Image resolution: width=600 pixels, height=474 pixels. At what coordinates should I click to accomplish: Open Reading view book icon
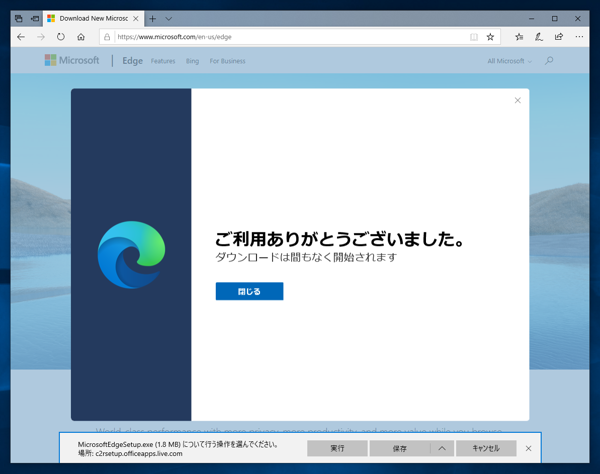(474, 37)
